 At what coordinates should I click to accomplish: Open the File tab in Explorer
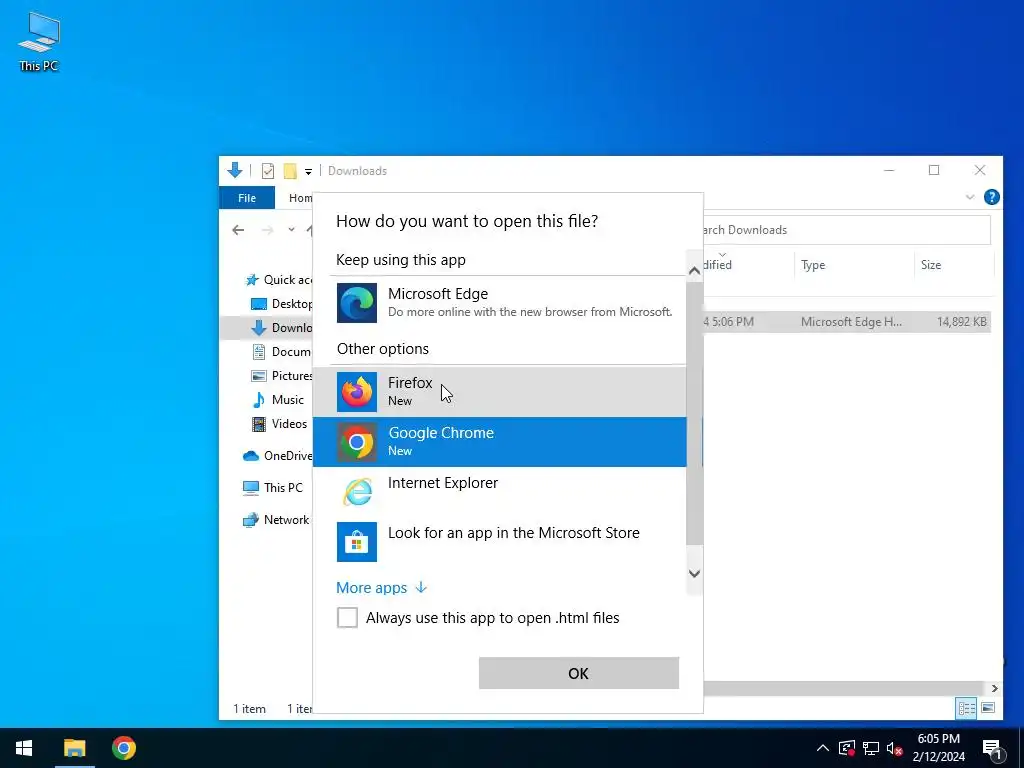[247, 198]
